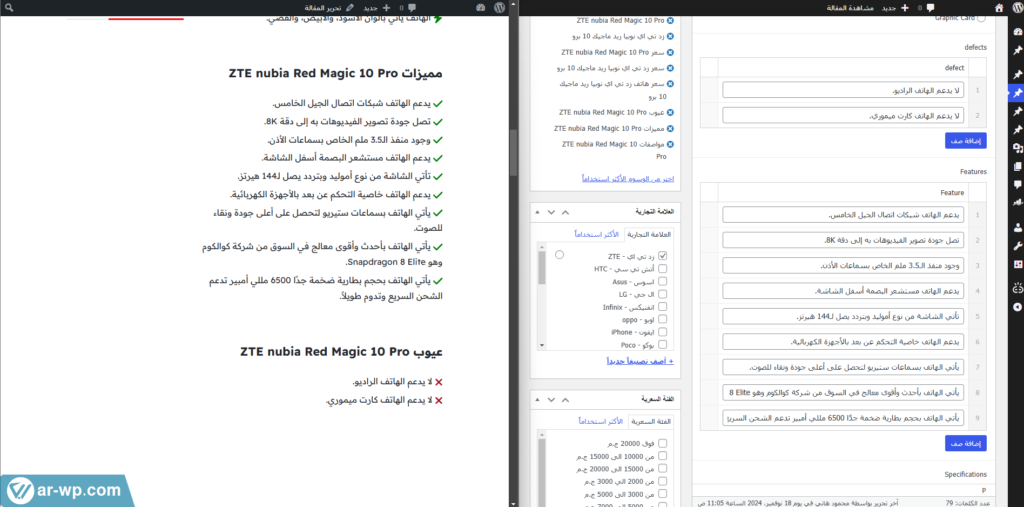The height and width of the screenshot is (507, 1024).
Task: Click the brand list scrollbar down arrow
Action: pyautogui.click(x=543, y=345)
